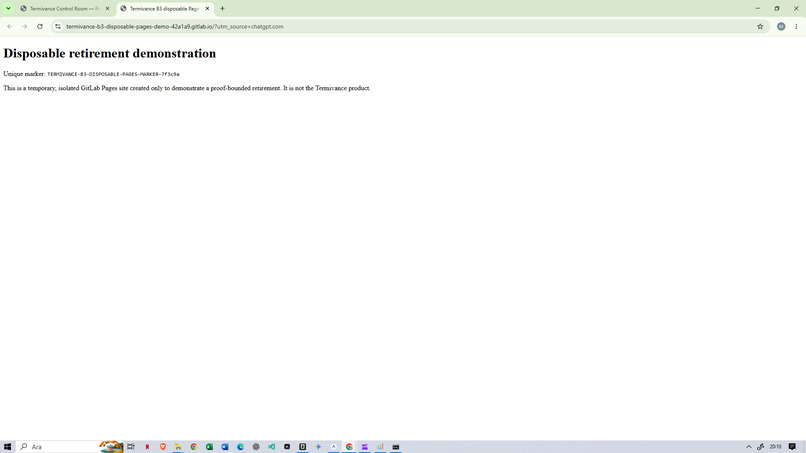The image size is (806, 453).
Task: Open the purple striped app in taskbar
Action: click(x=364, y=447)
